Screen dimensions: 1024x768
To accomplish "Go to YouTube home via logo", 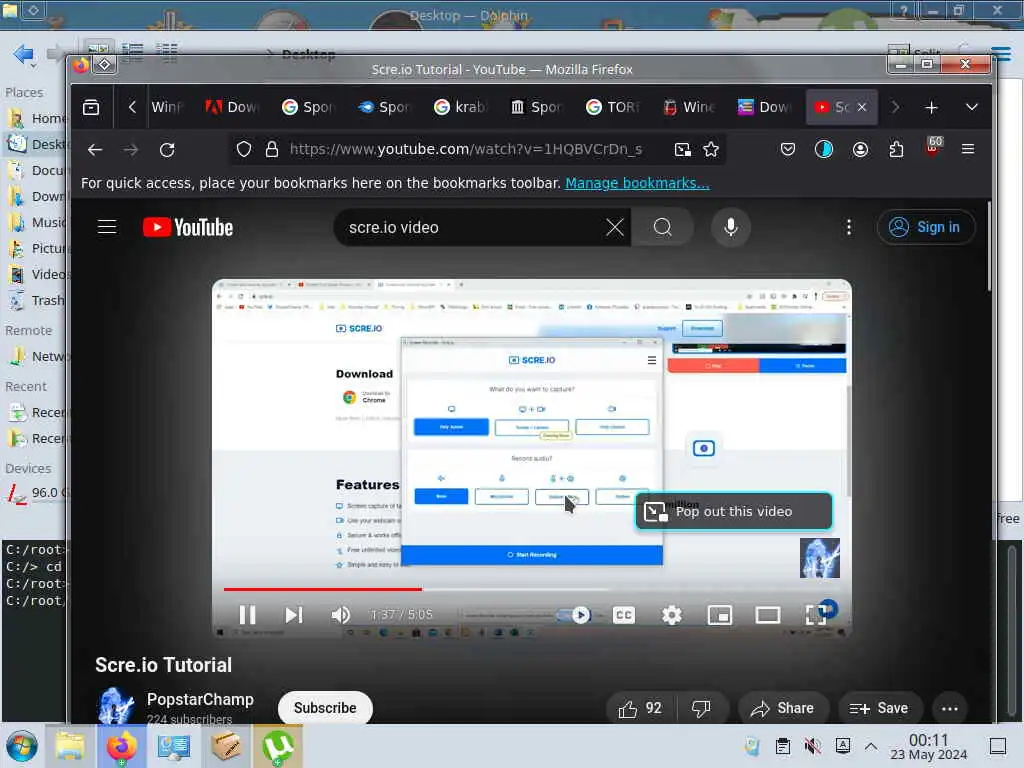I will (x=188, y=227).
